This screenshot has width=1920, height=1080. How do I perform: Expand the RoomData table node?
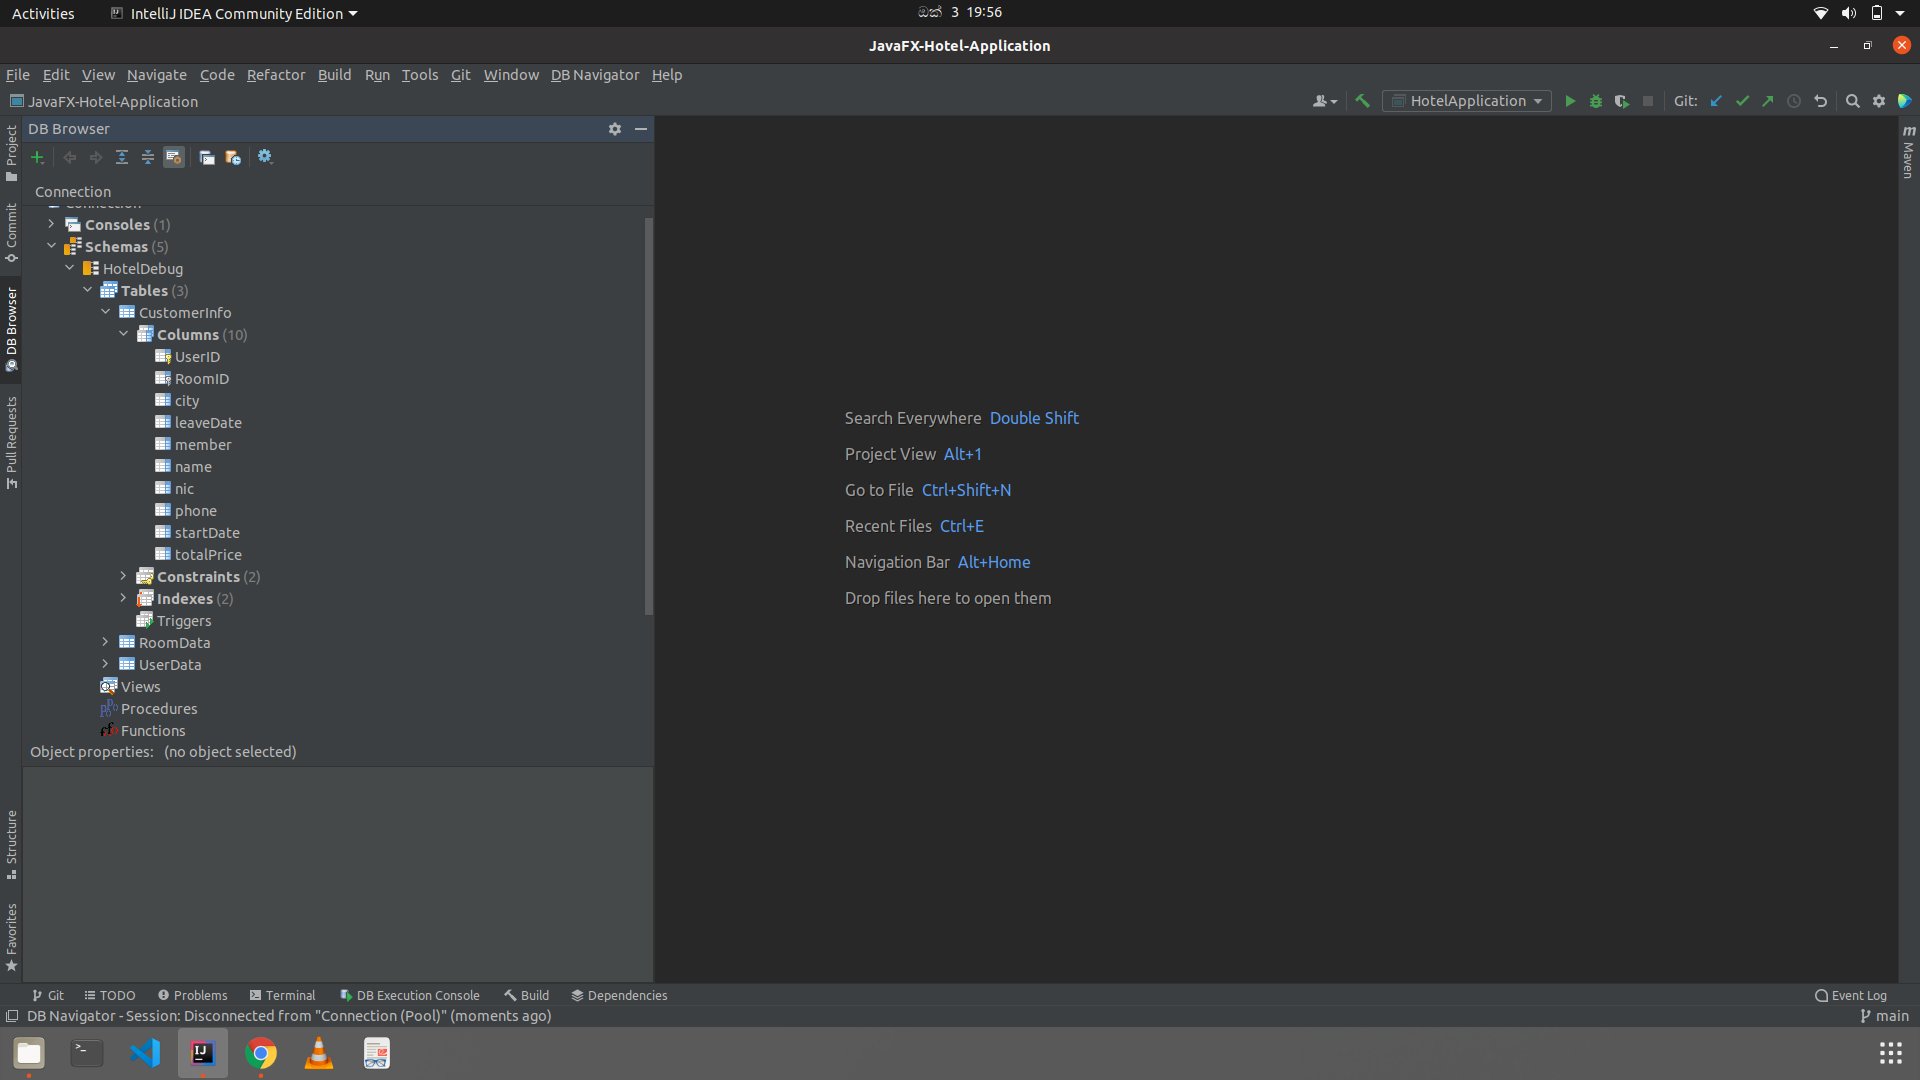coord(106,642)
